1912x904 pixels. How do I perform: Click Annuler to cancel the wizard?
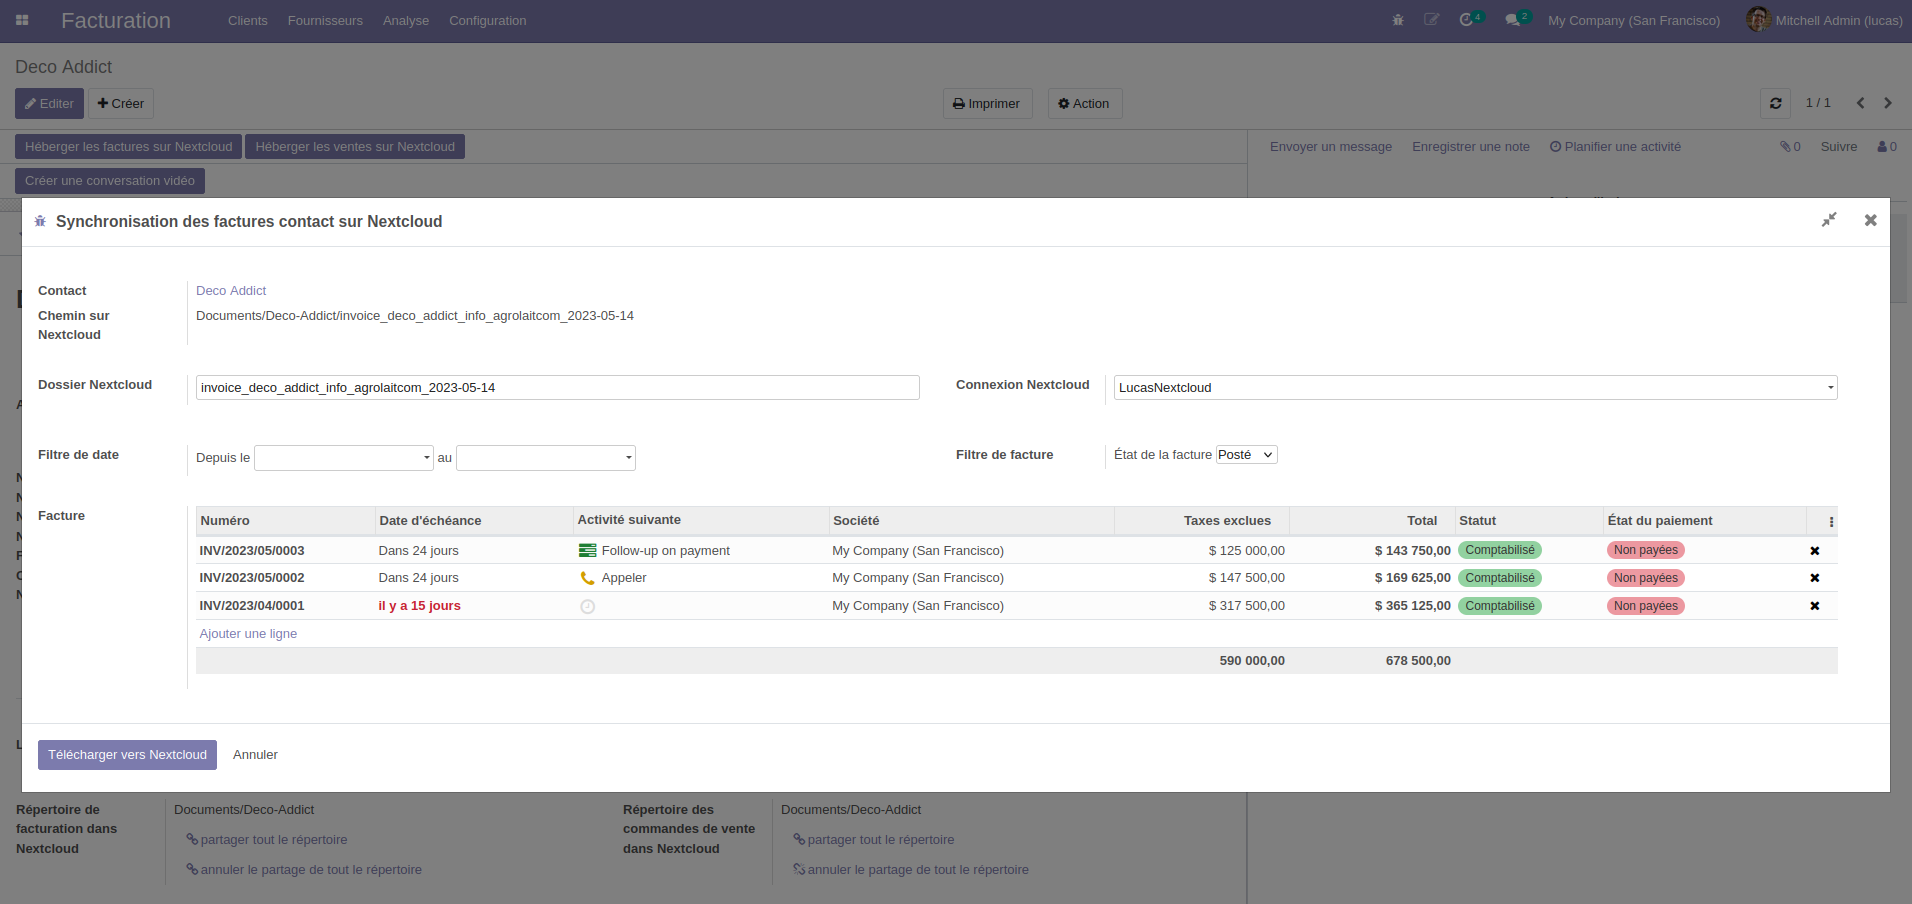click(x=255, y=755)
